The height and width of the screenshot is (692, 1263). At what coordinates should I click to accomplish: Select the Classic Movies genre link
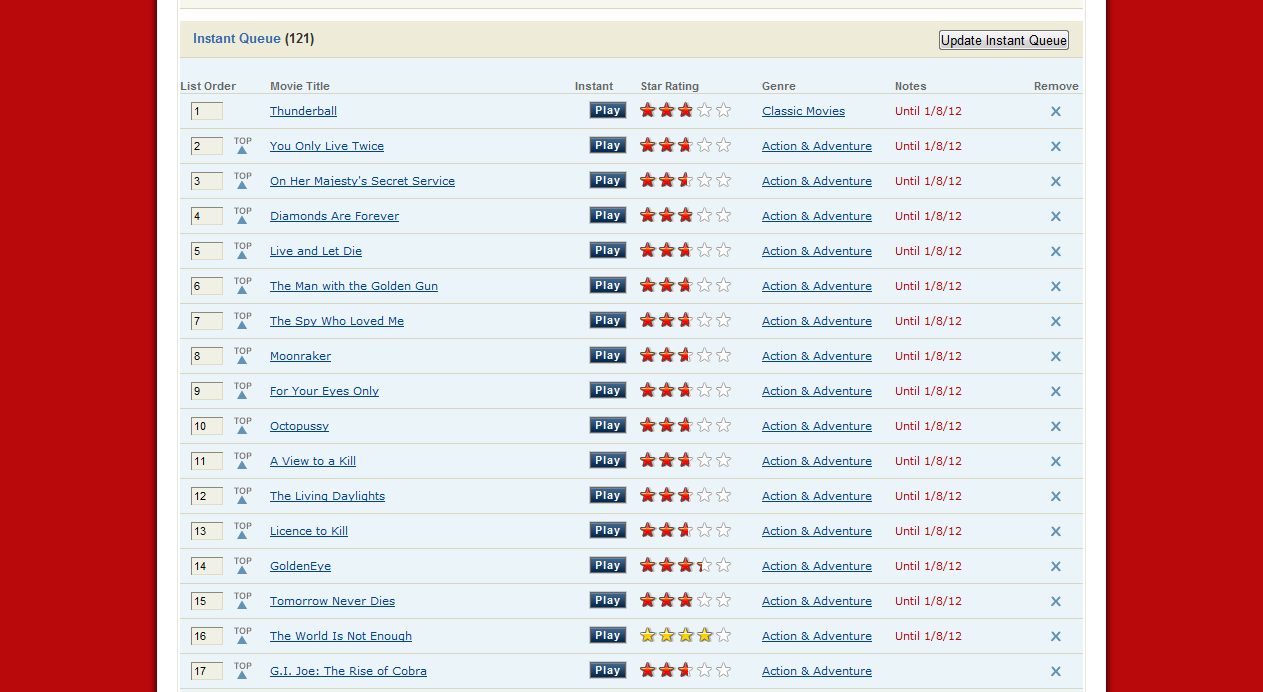(x=803, y=111)
